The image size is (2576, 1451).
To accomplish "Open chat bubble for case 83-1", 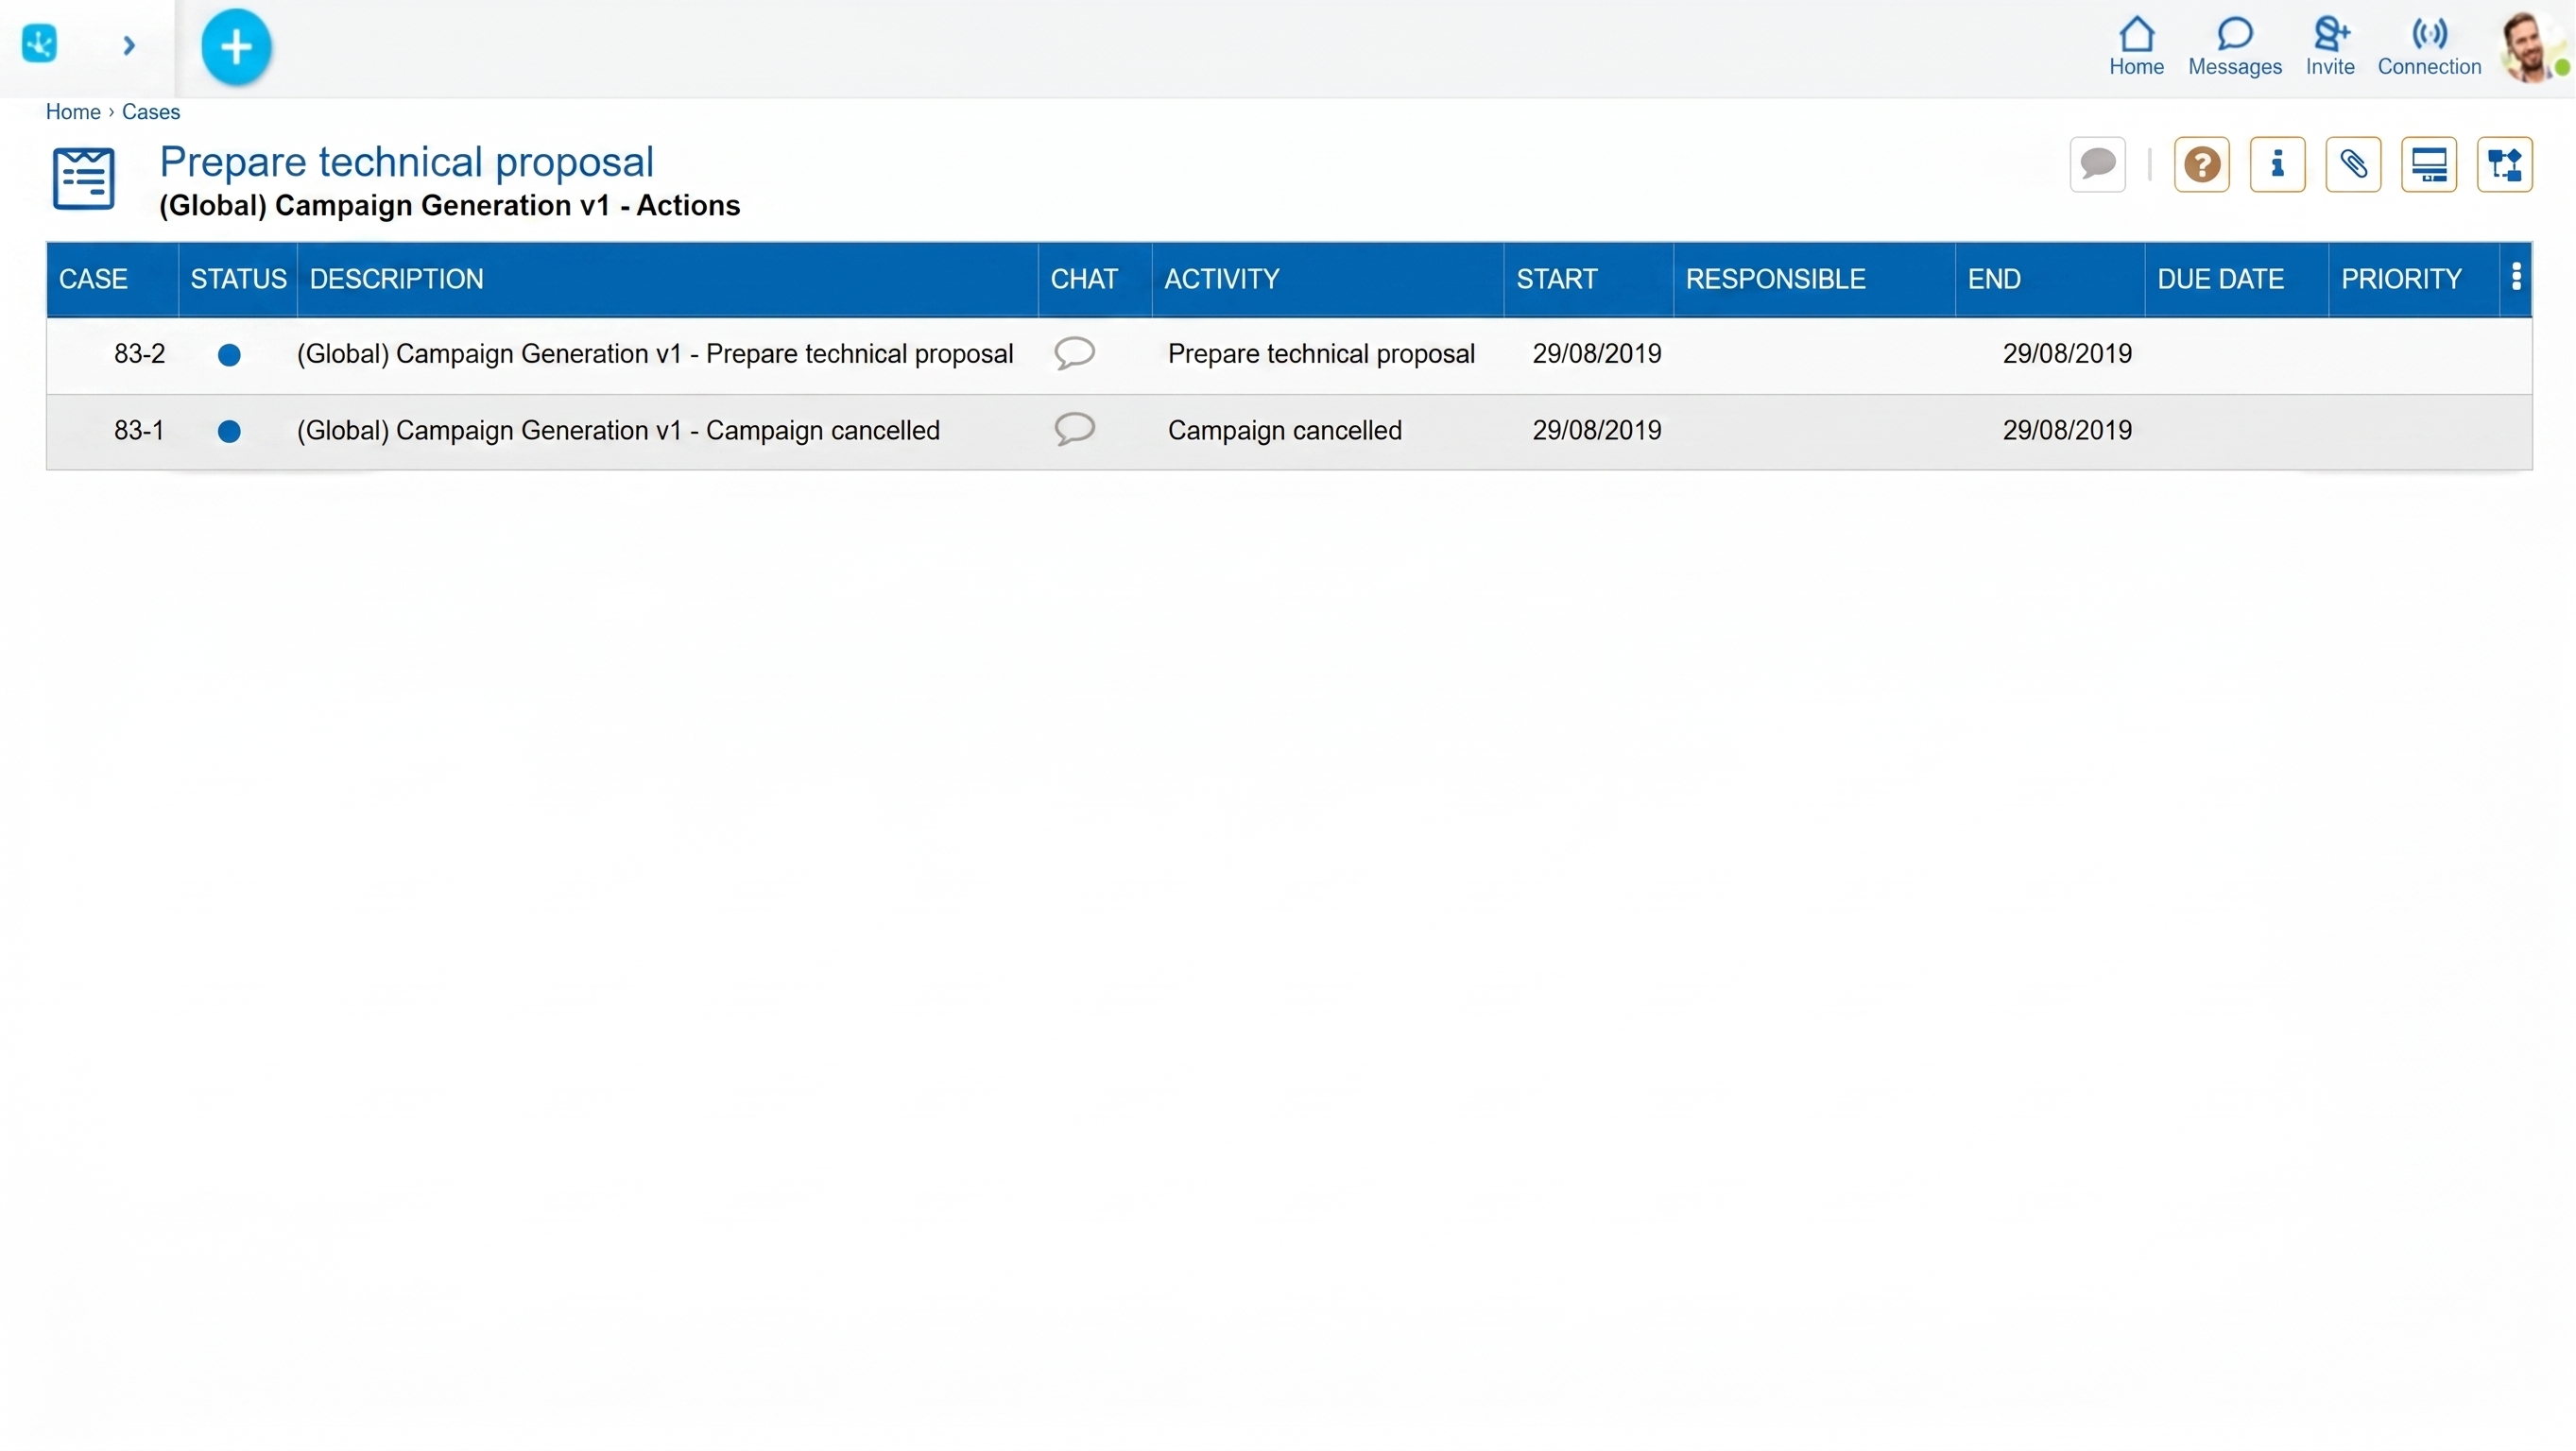I will (1075, 430).
